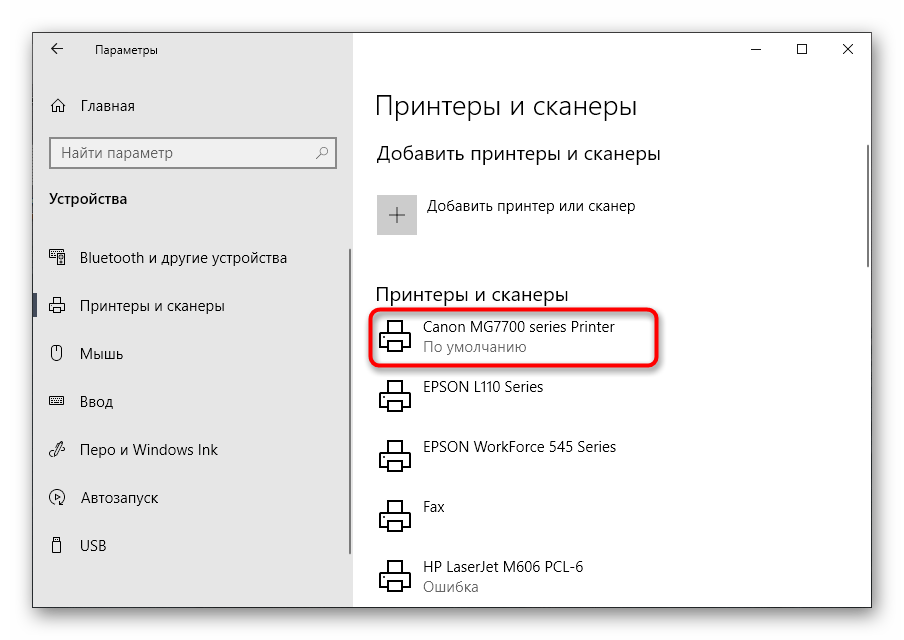904x640 pixels.
Task: Maximize the Параметры window
Action: [802, 49]
